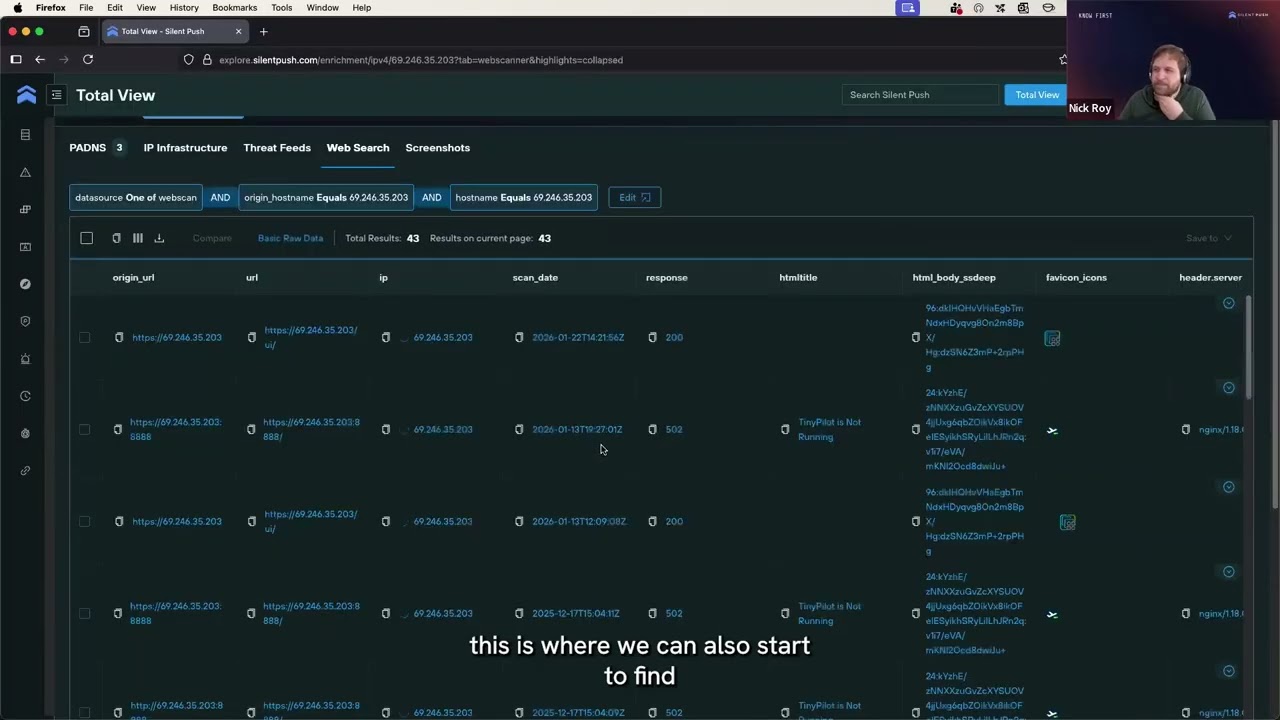Click copy icon beside 2026-01-13T19:27:01Z
Screen dimensions: 1280x720
(519, 430)
